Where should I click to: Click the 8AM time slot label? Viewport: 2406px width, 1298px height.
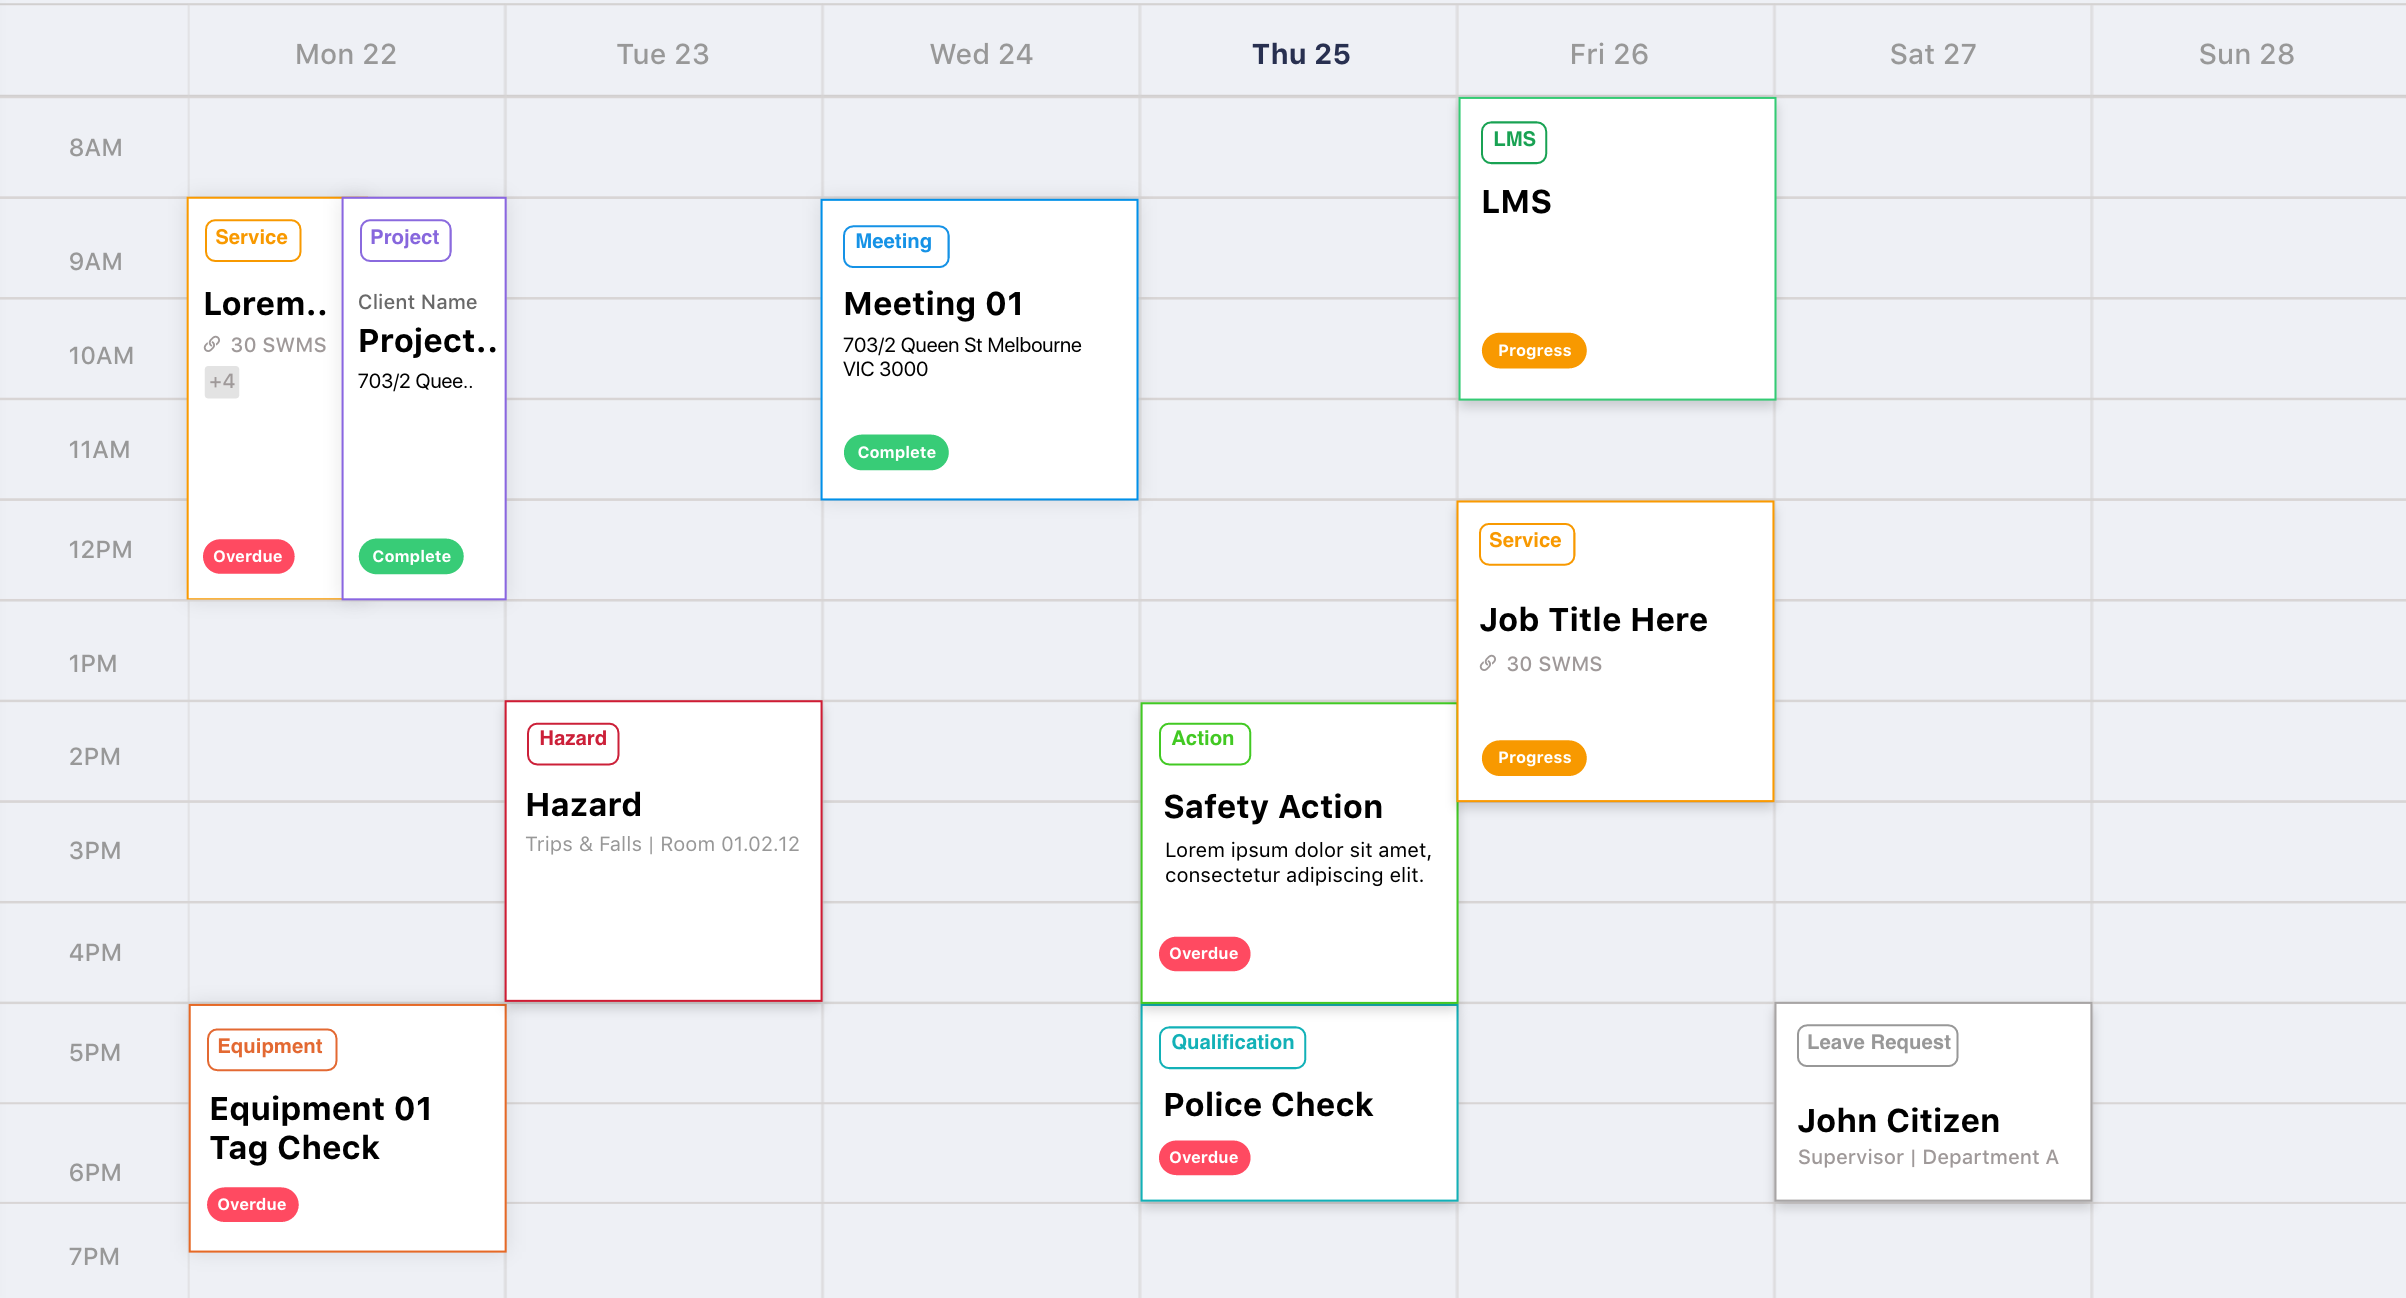(x=96, y=148)
